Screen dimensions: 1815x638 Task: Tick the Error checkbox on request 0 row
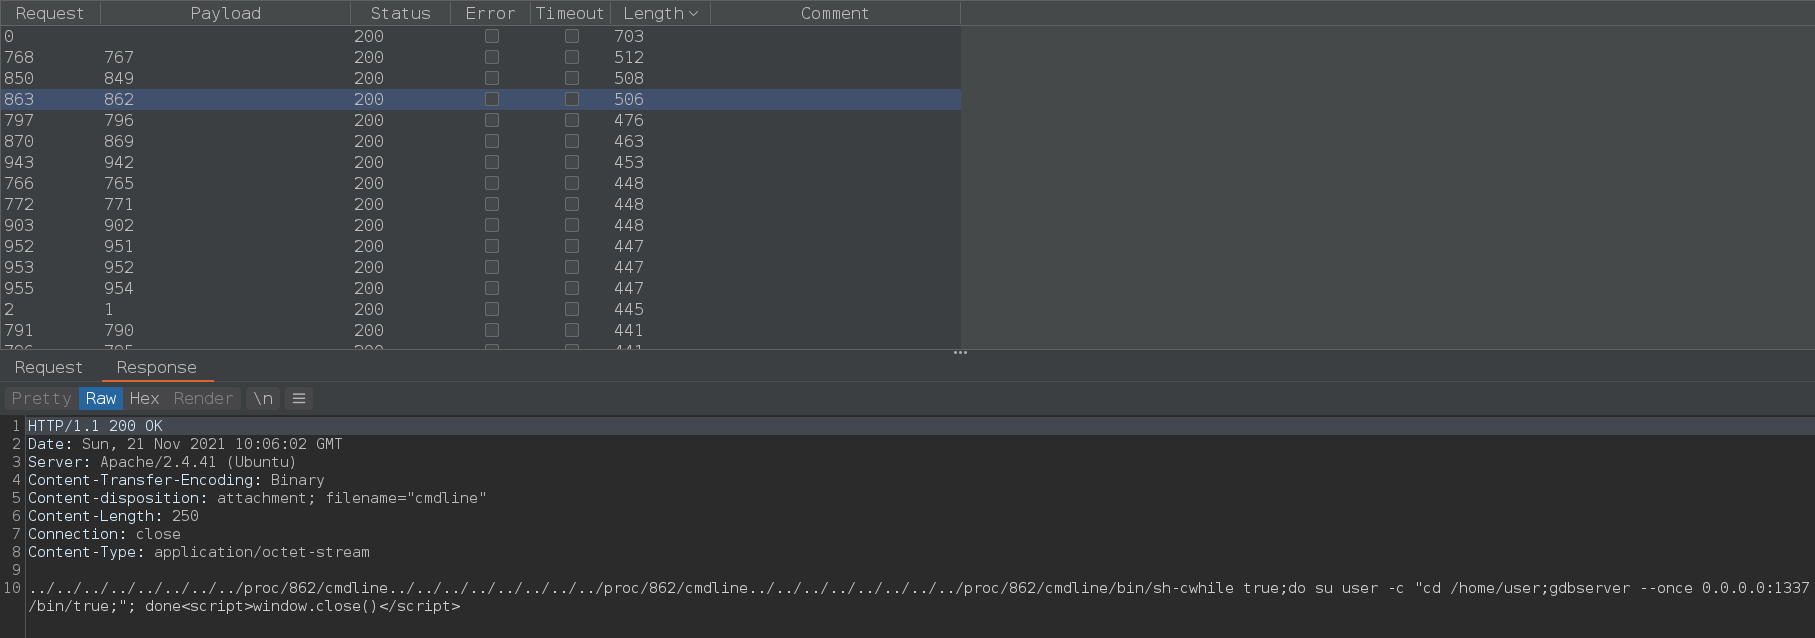[x=491, y=36]
